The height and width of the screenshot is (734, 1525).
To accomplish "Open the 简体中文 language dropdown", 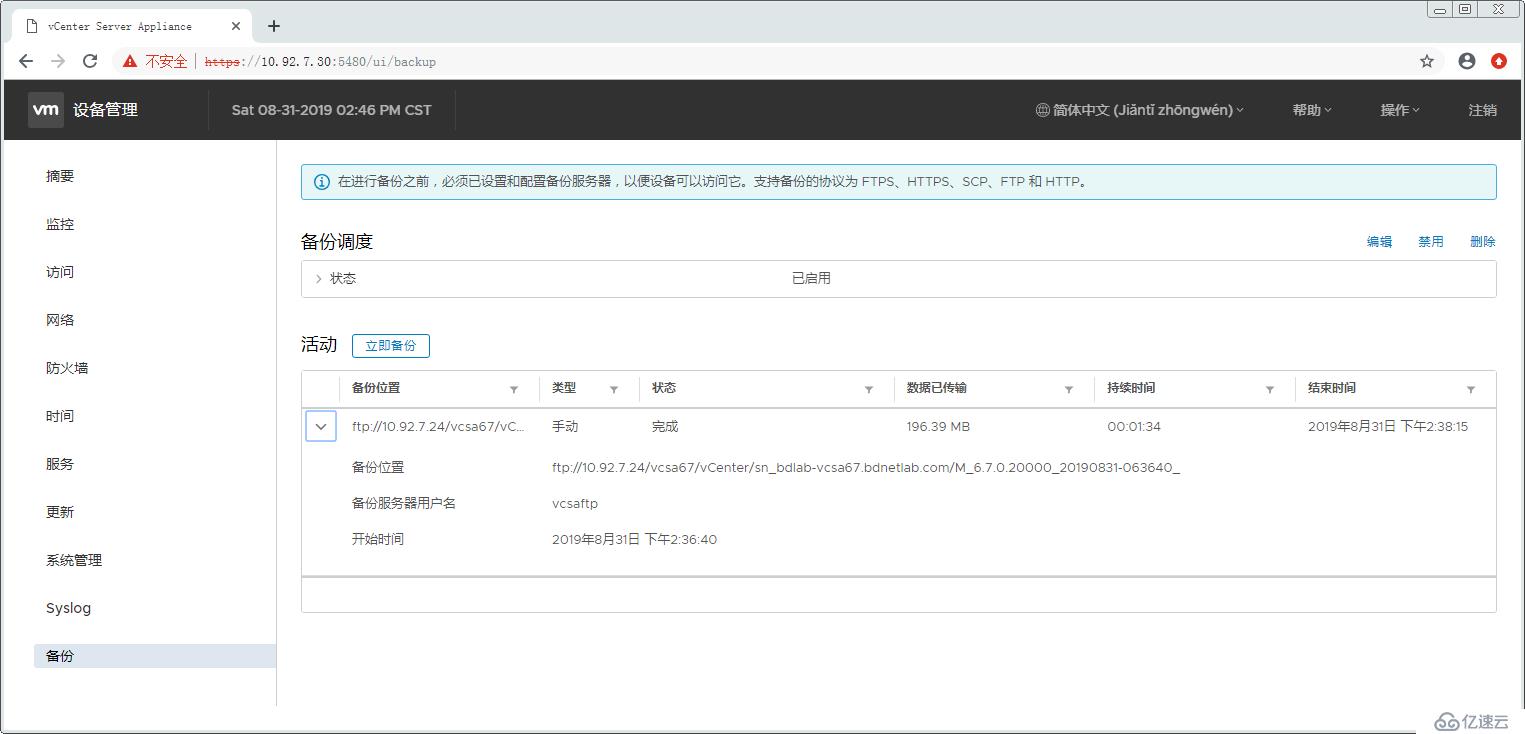I will coord(1140,110).
